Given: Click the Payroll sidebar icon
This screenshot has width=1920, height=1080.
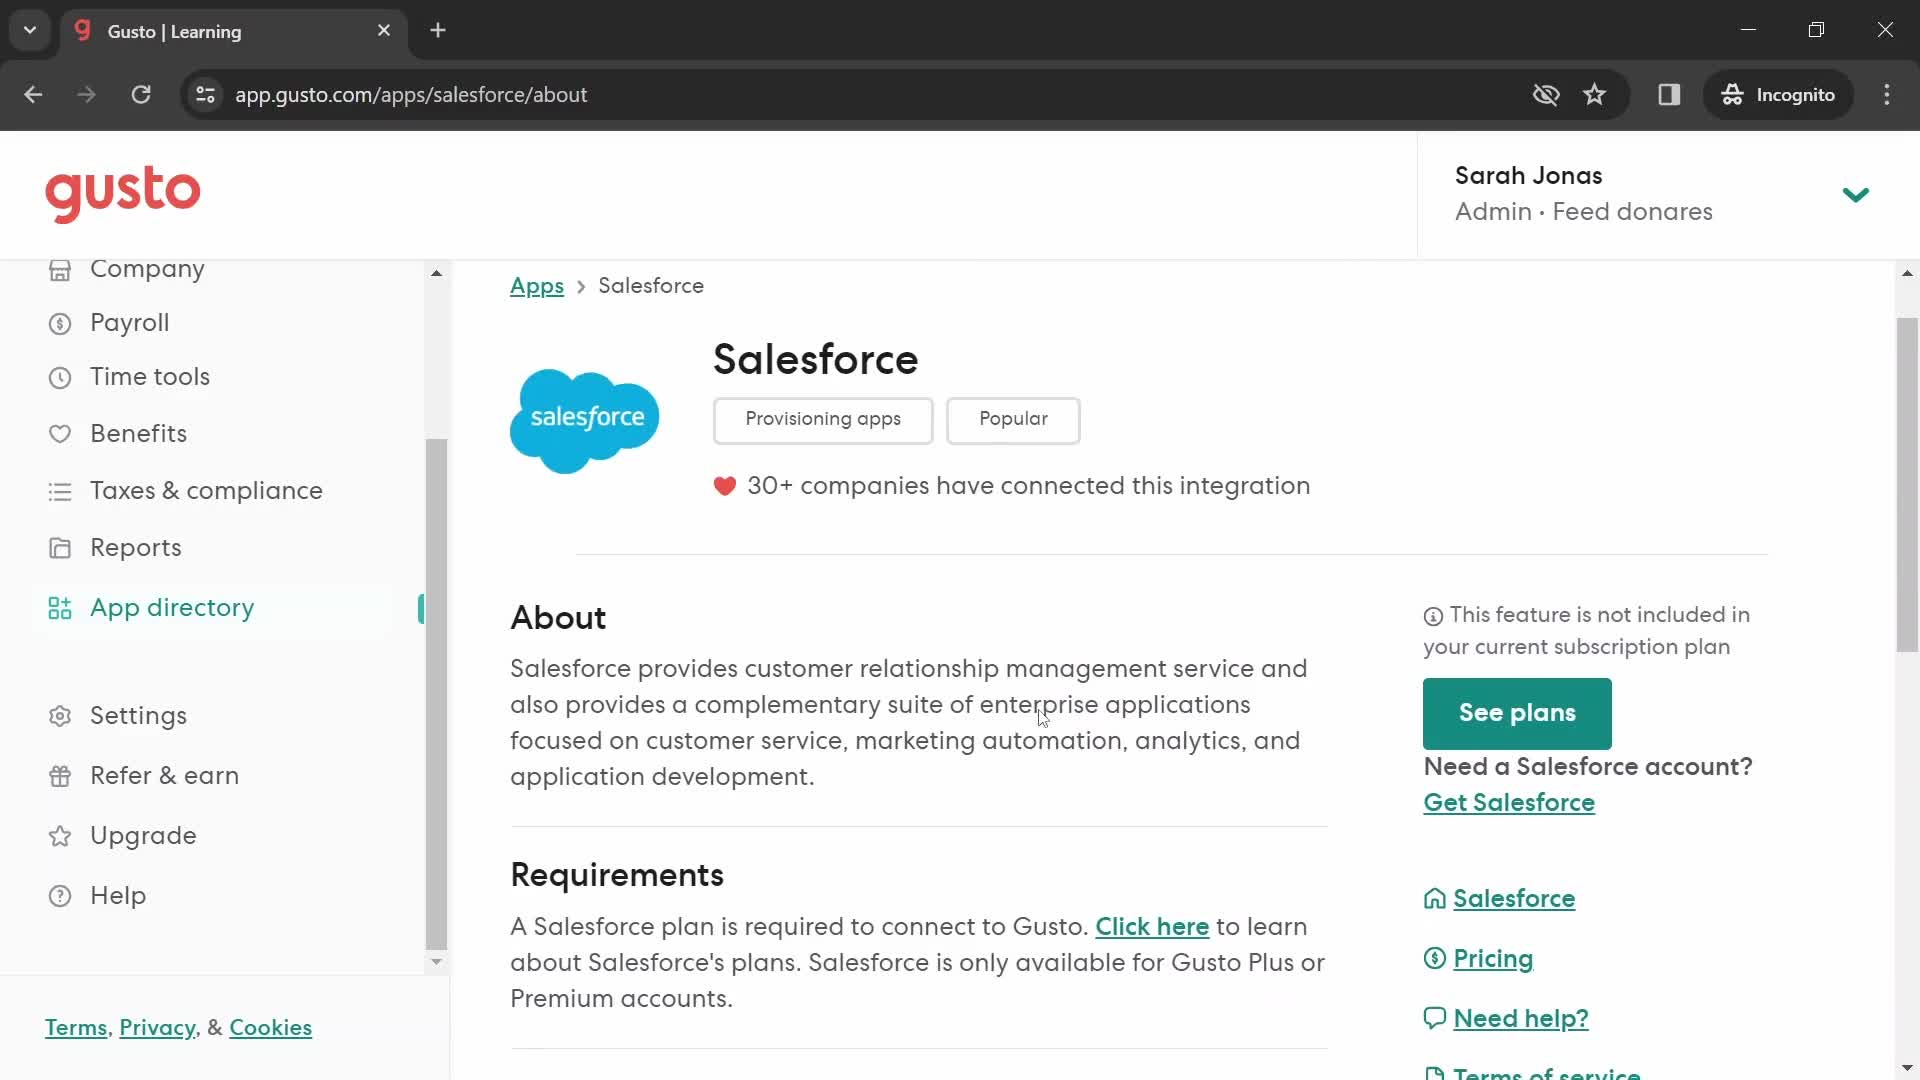Looking at the screenshot, I should pyautogui.click(x=61, y=323).
